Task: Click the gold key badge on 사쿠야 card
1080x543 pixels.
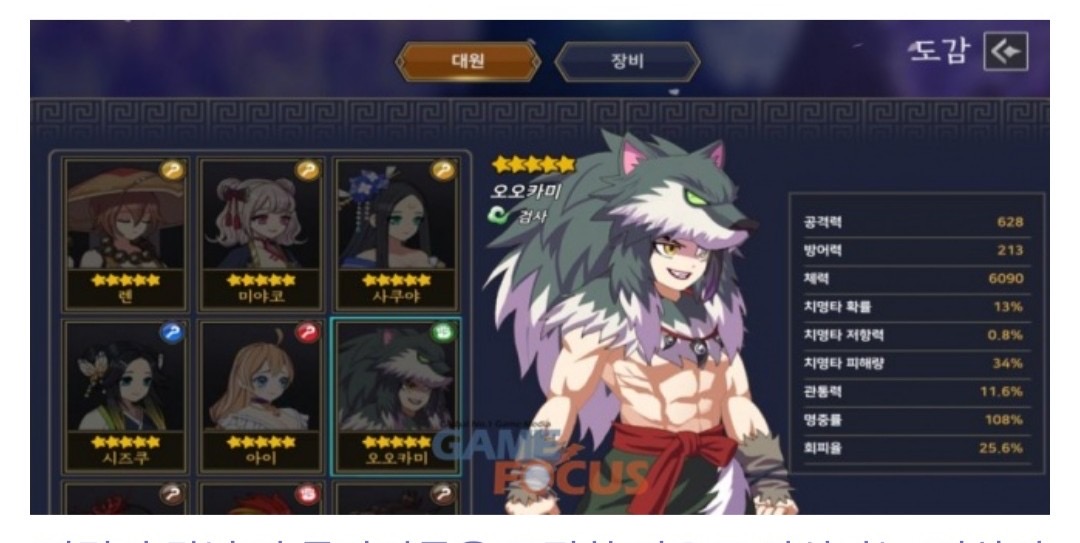Action: coord(443,170)
